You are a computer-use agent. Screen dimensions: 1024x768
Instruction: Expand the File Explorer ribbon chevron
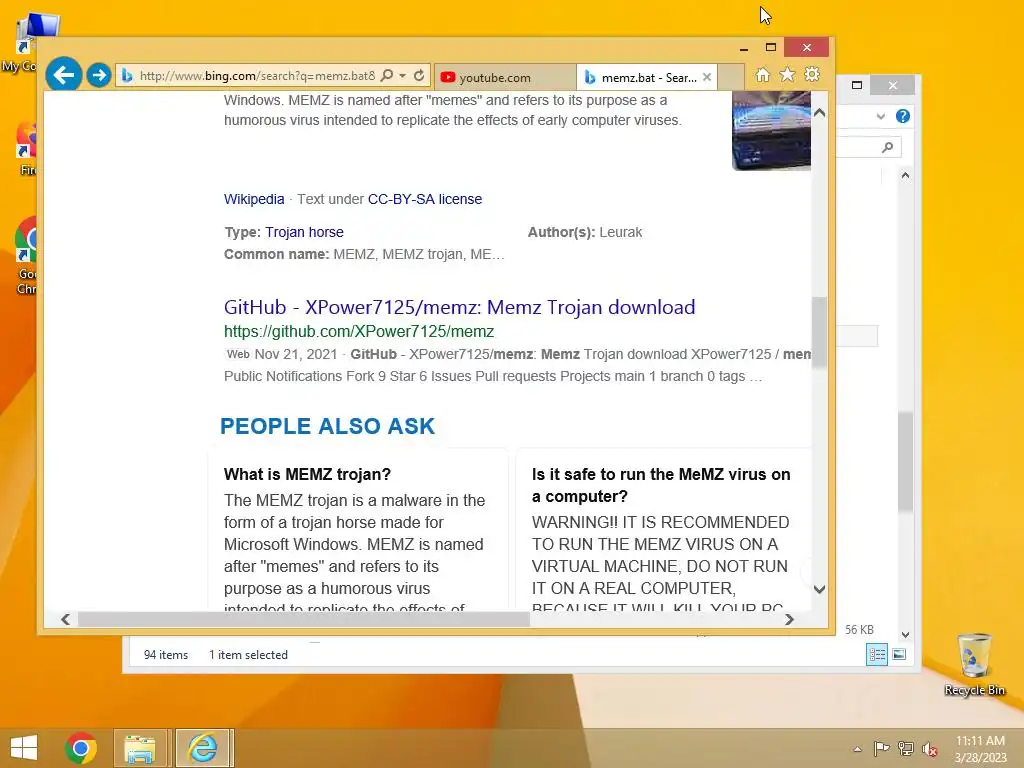(881, 116)
